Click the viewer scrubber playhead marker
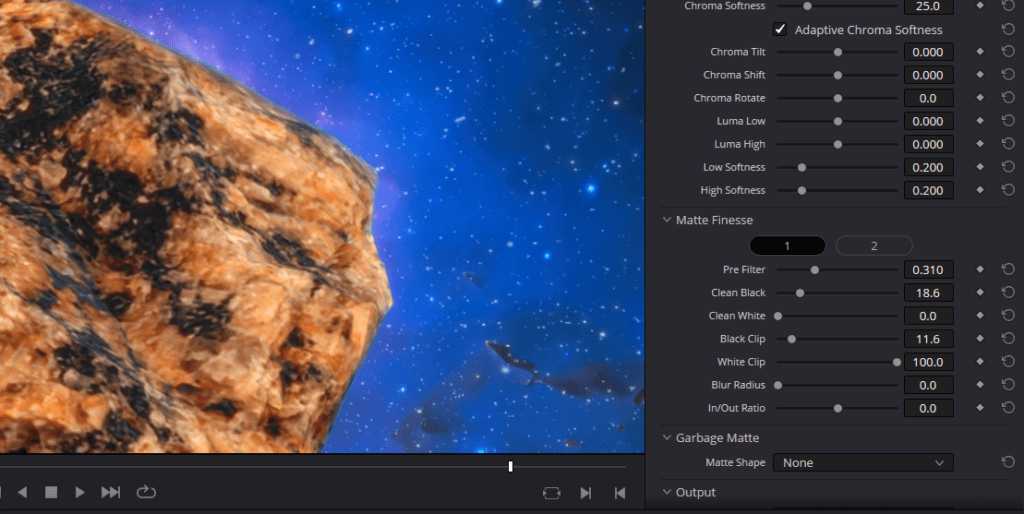Screen dimensions: 1024x514 pos(511,466)
